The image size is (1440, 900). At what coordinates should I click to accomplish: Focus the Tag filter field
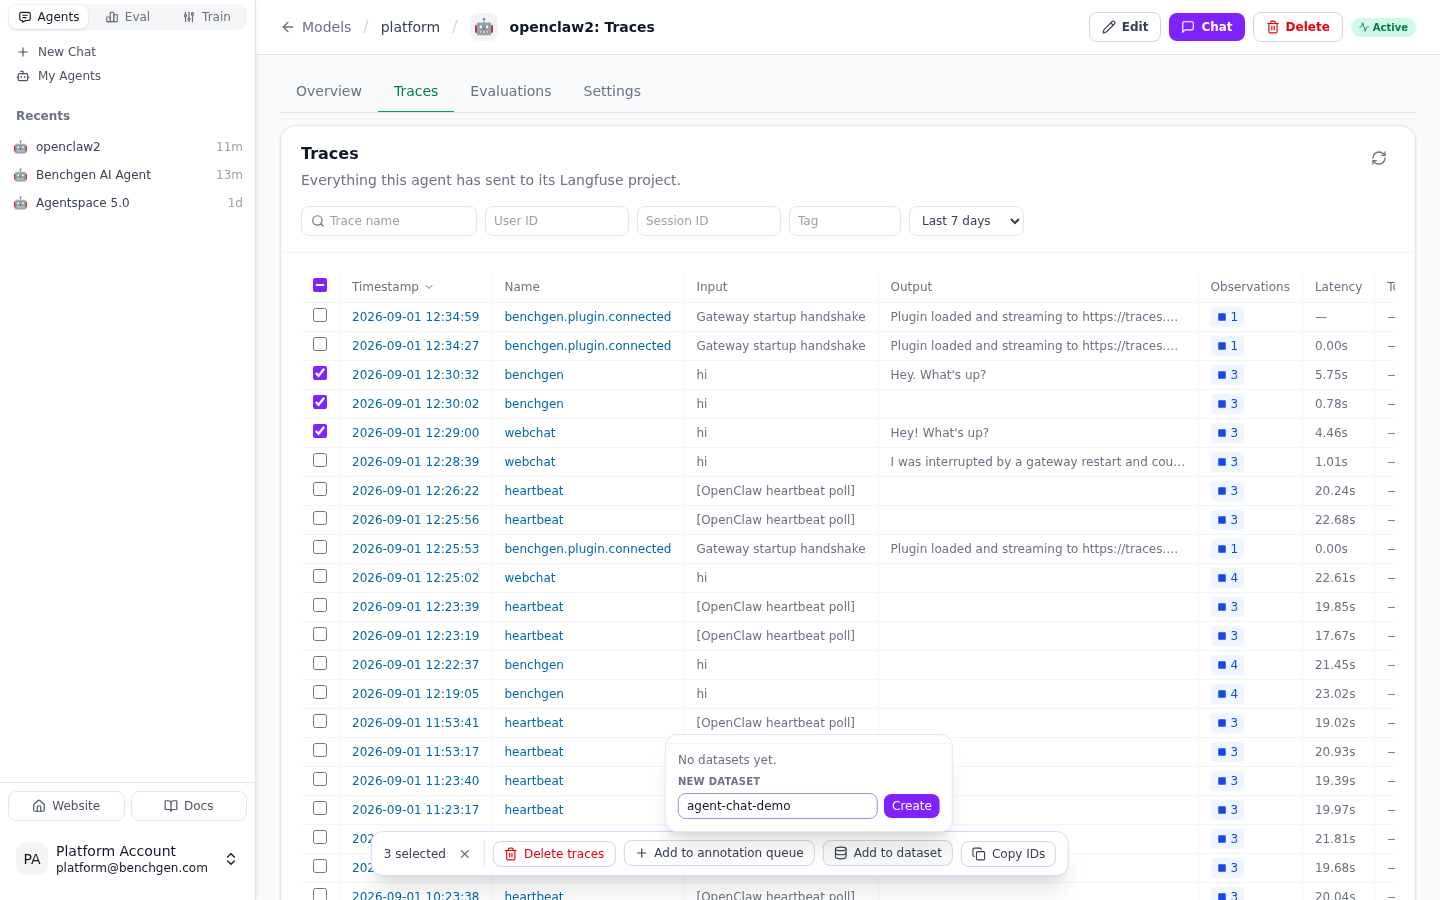click(845, 221)
